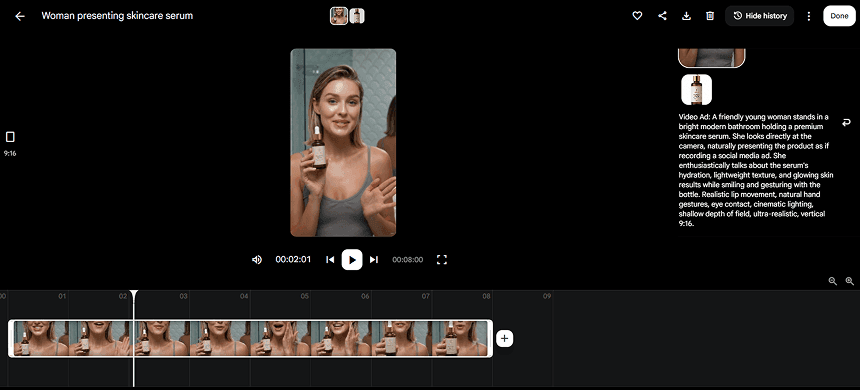Download the video

point(686,16)
